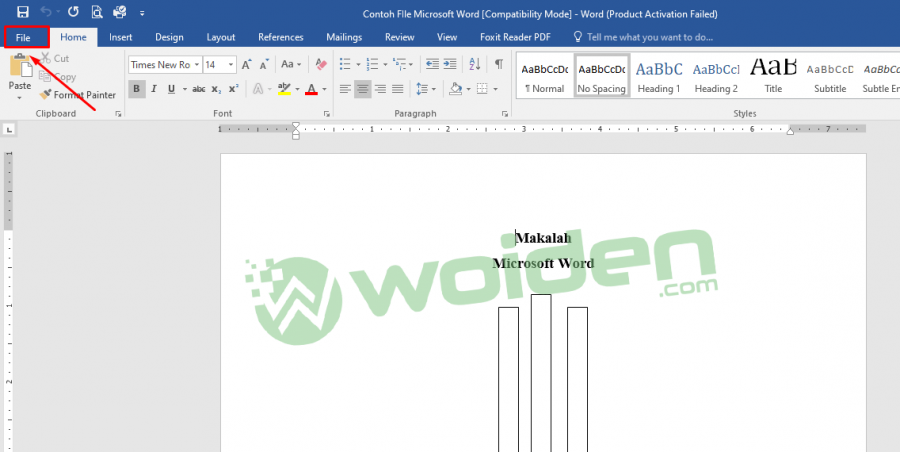This screenshot has height=452, width=900.
Task: Toggle Subscript formatting
Action: coord(216,89)
